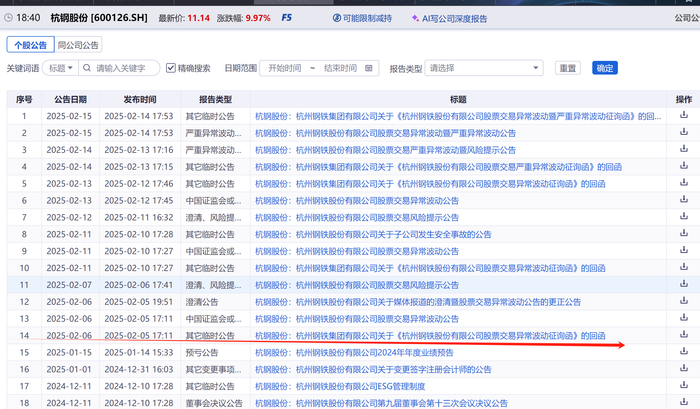Download announcement in row 3
The image size is (700, 409).
683,149
